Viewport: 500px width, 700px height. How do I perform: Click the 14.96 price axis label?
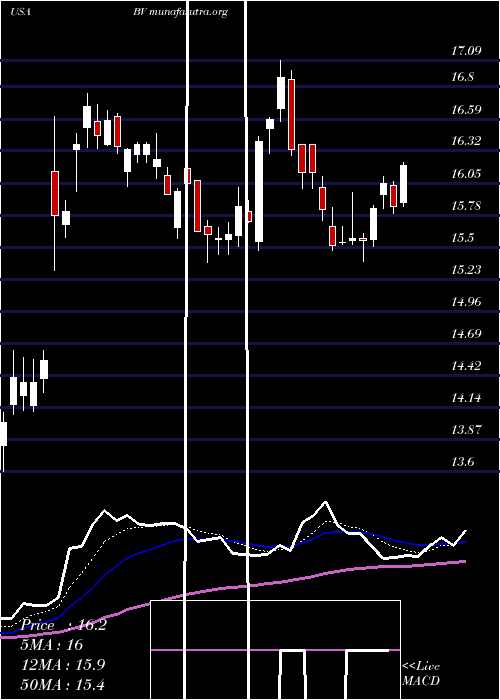466,302
